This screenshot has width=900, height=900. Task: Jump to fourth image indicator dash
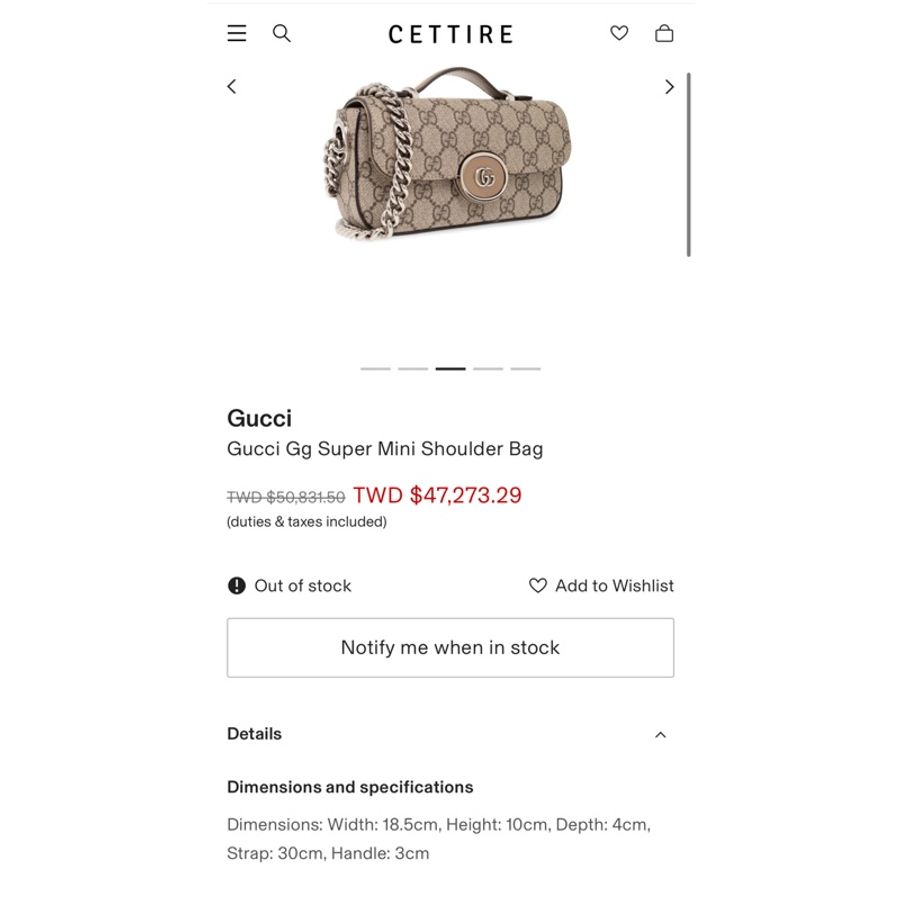click(x=488, y=368)
